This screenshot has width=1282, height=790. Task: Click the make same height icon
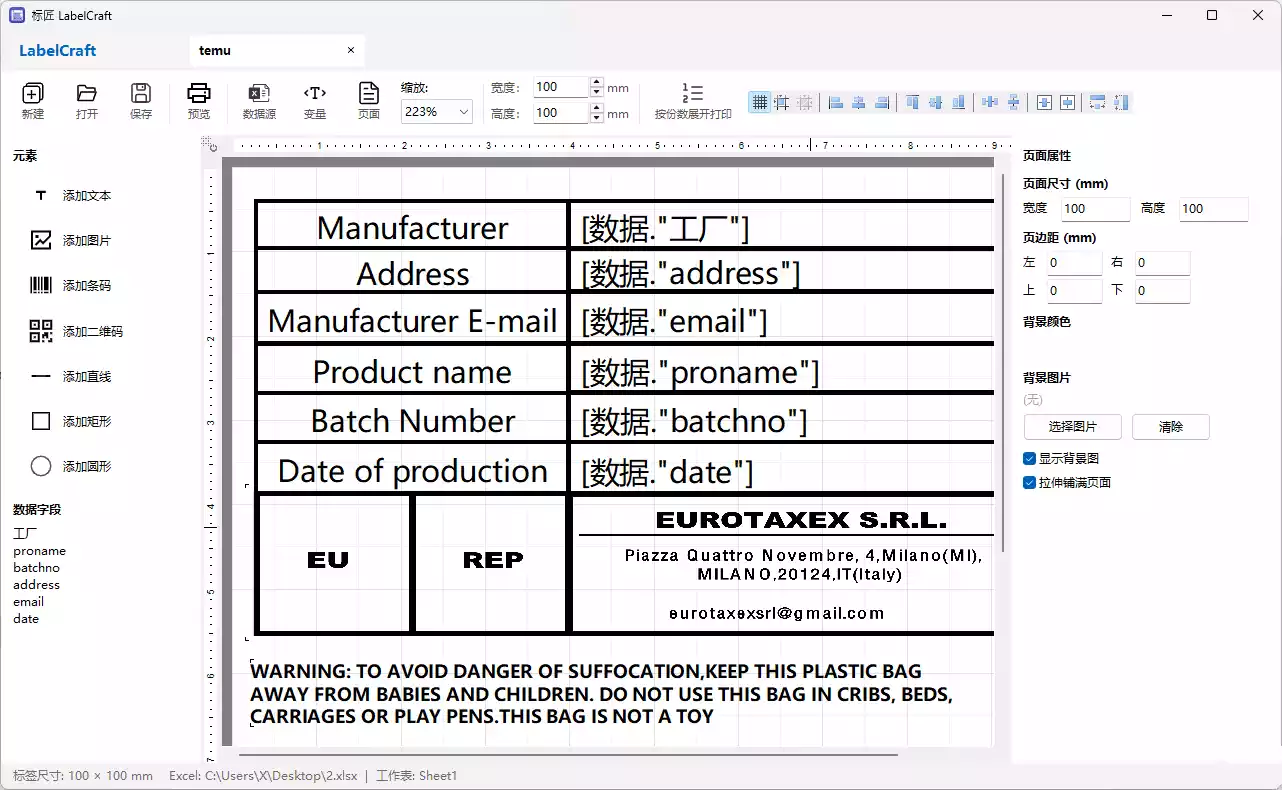pyautogui.click(x=1121, y=102)
